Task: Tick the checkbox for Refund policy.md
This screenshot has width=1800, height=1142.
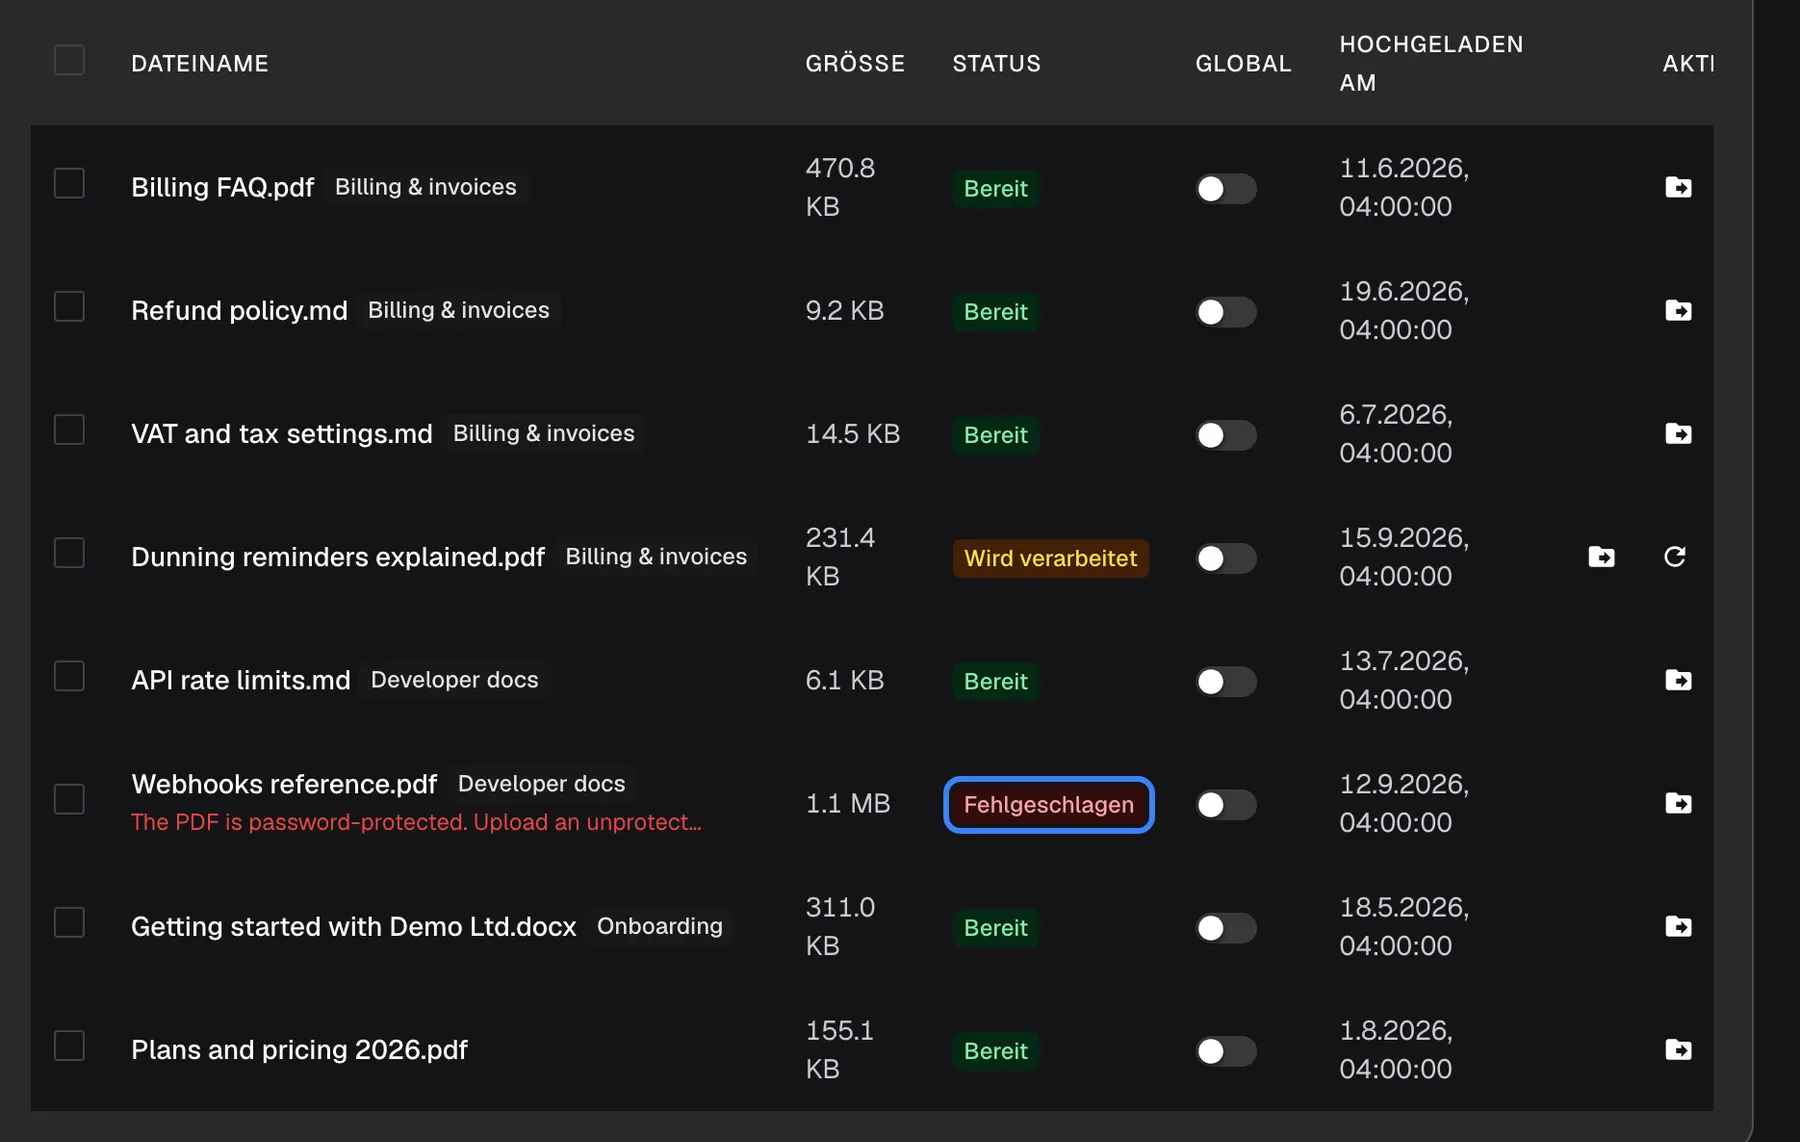Action: pyautogui.click(x=69, y=306)
